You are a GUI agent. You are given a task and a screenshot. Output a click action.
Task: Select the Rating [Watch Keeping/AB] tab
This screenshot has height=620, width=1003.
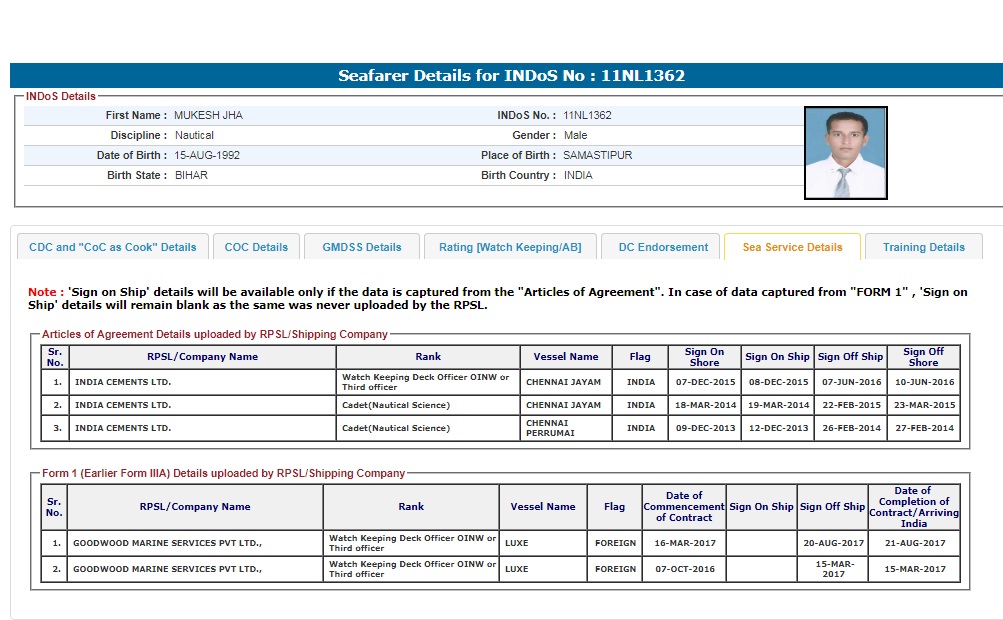point(510,247)
